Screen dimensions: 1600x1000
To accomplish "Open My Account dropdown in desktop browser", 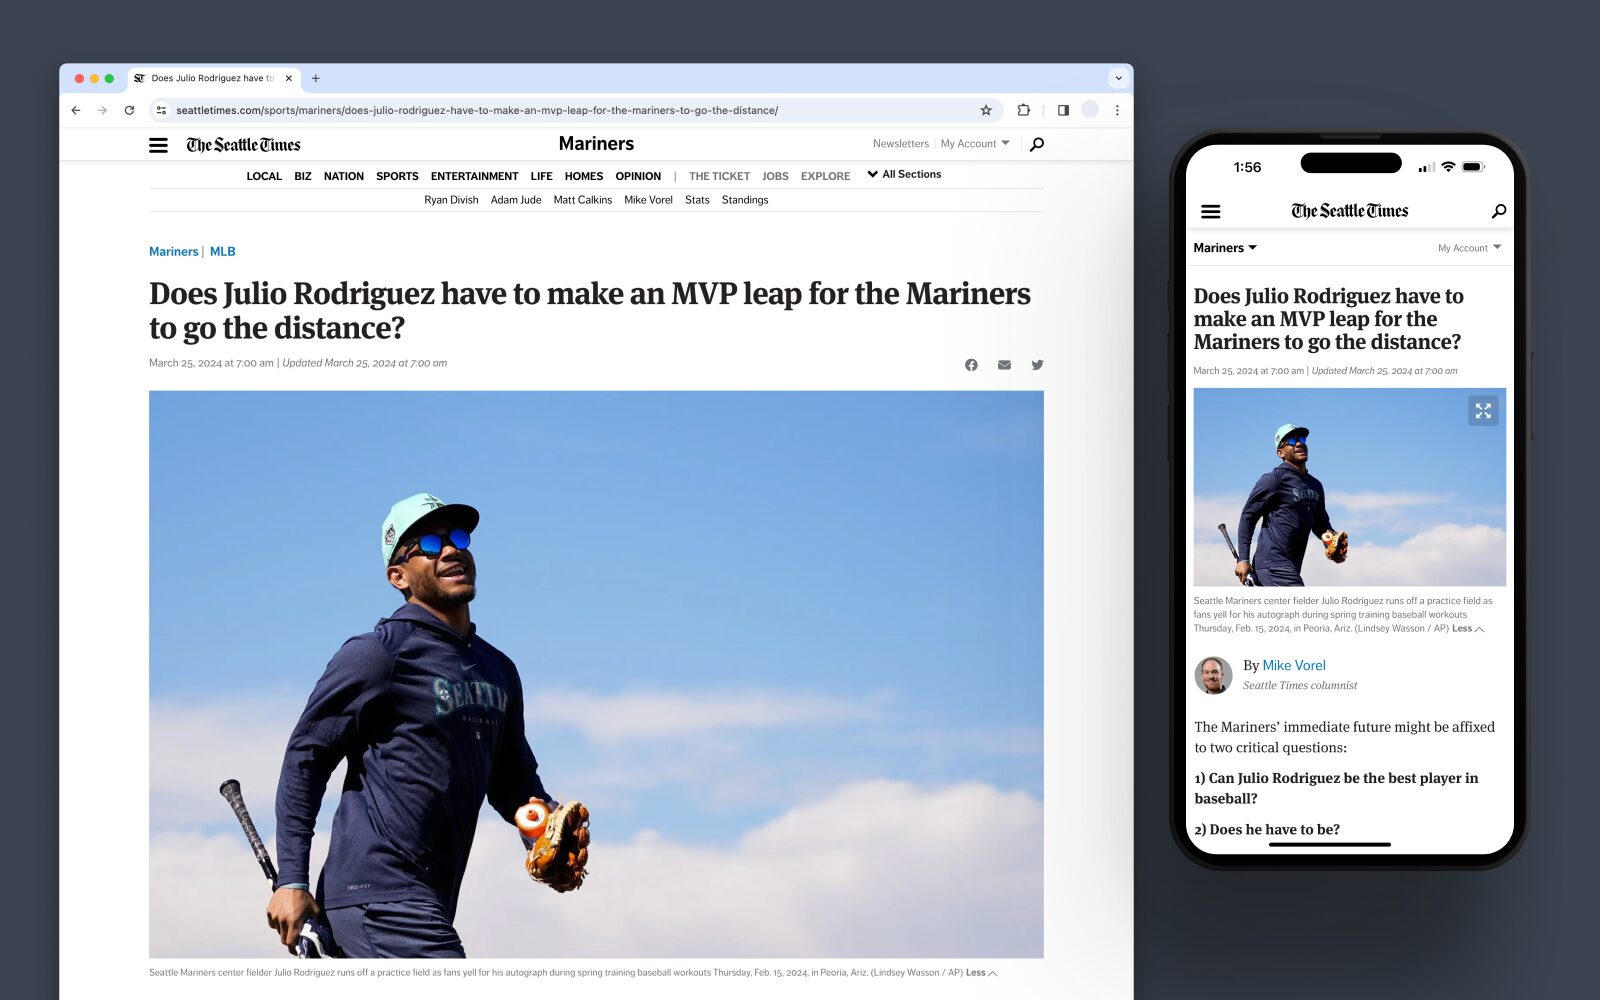I will click(x=975, y=144).
